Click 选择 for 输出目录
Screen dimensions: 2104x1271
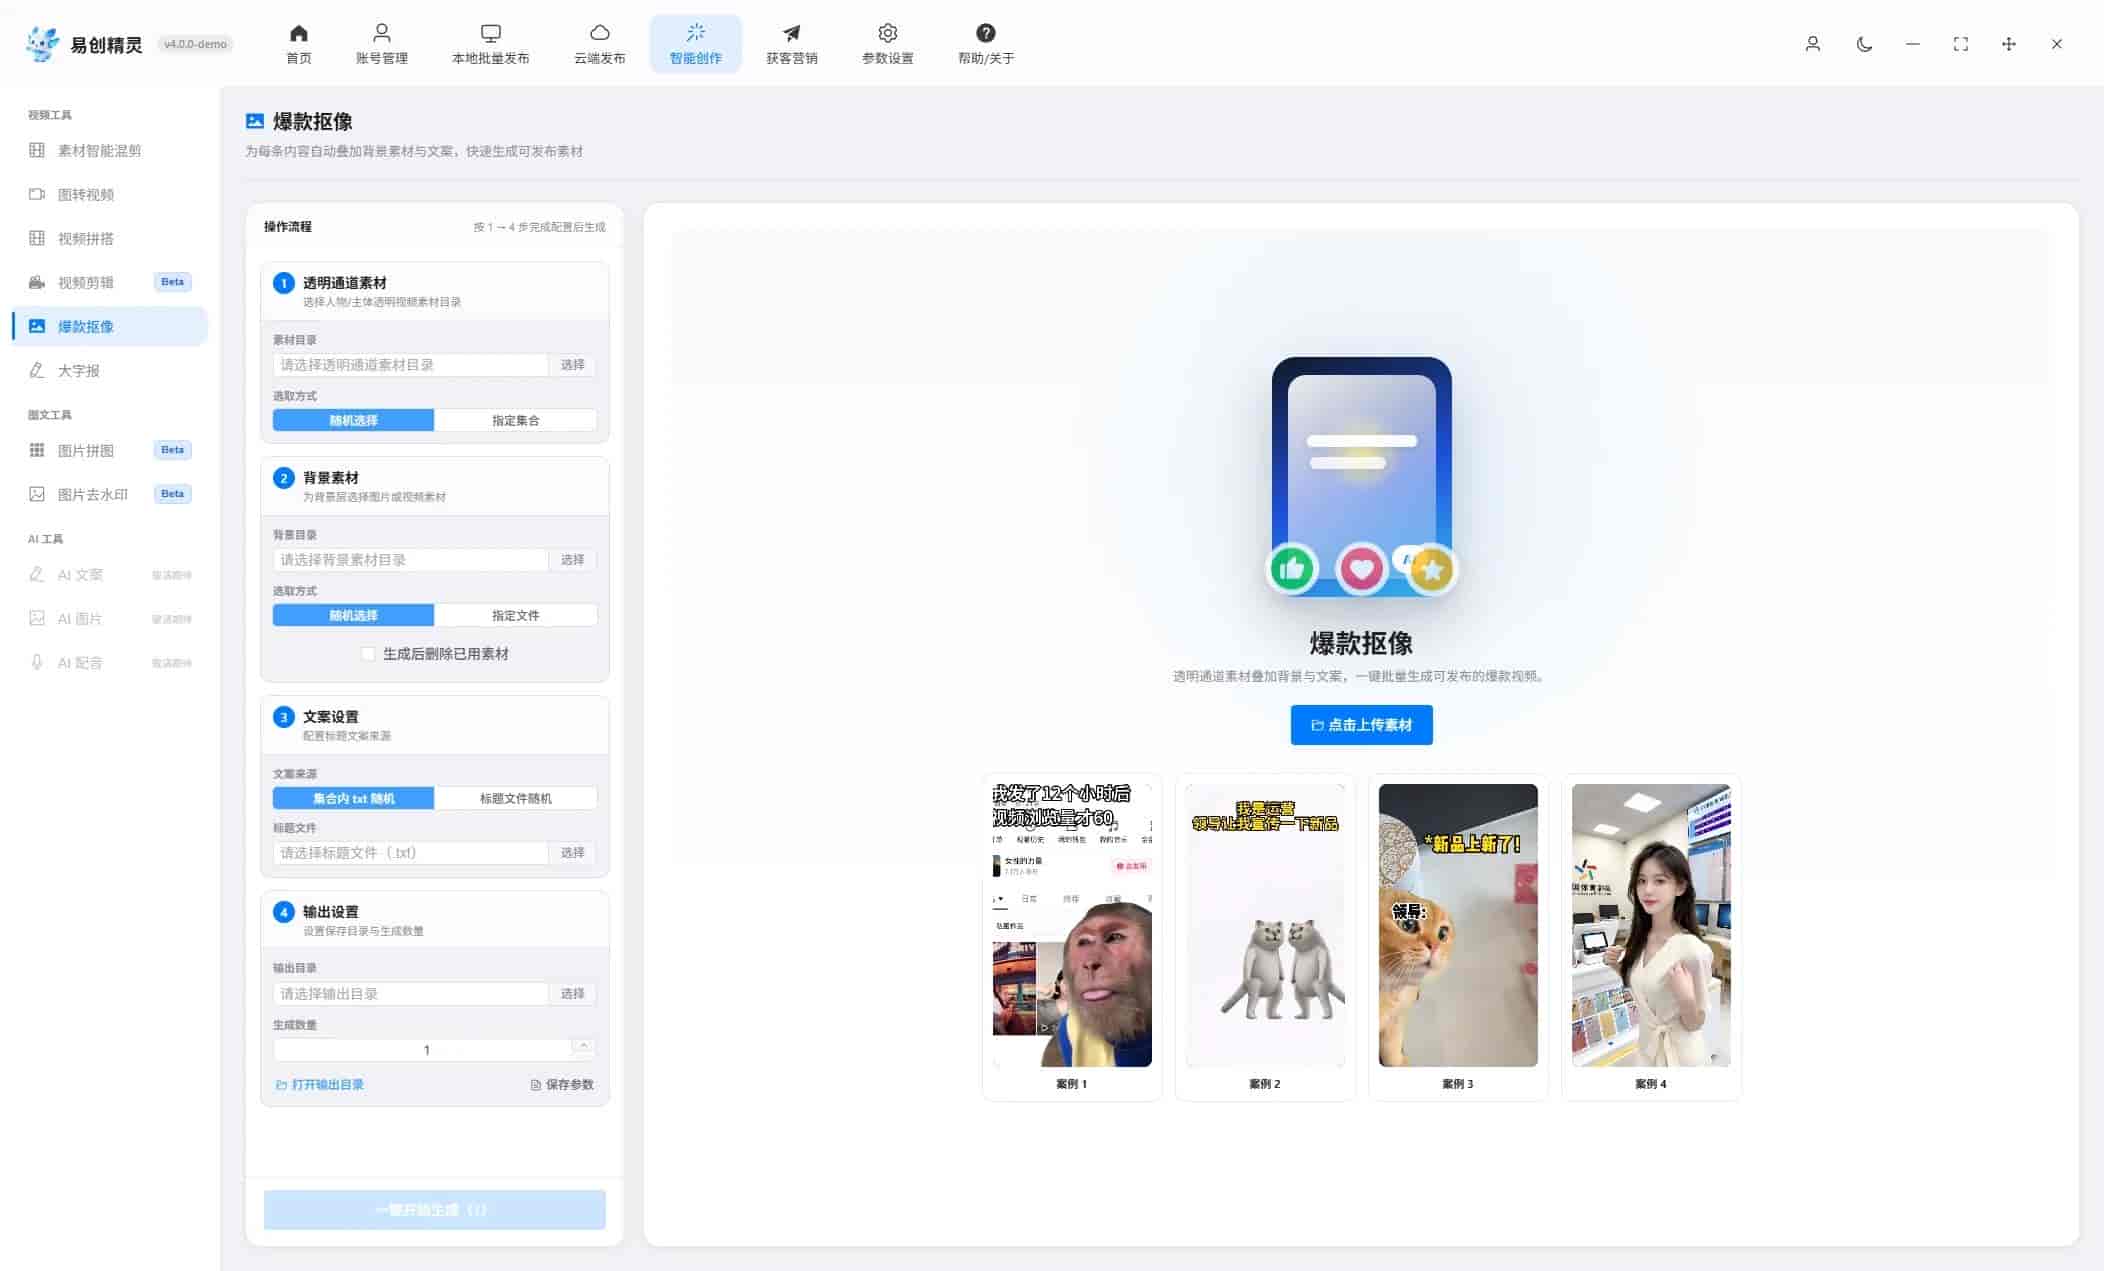(572, 994)
